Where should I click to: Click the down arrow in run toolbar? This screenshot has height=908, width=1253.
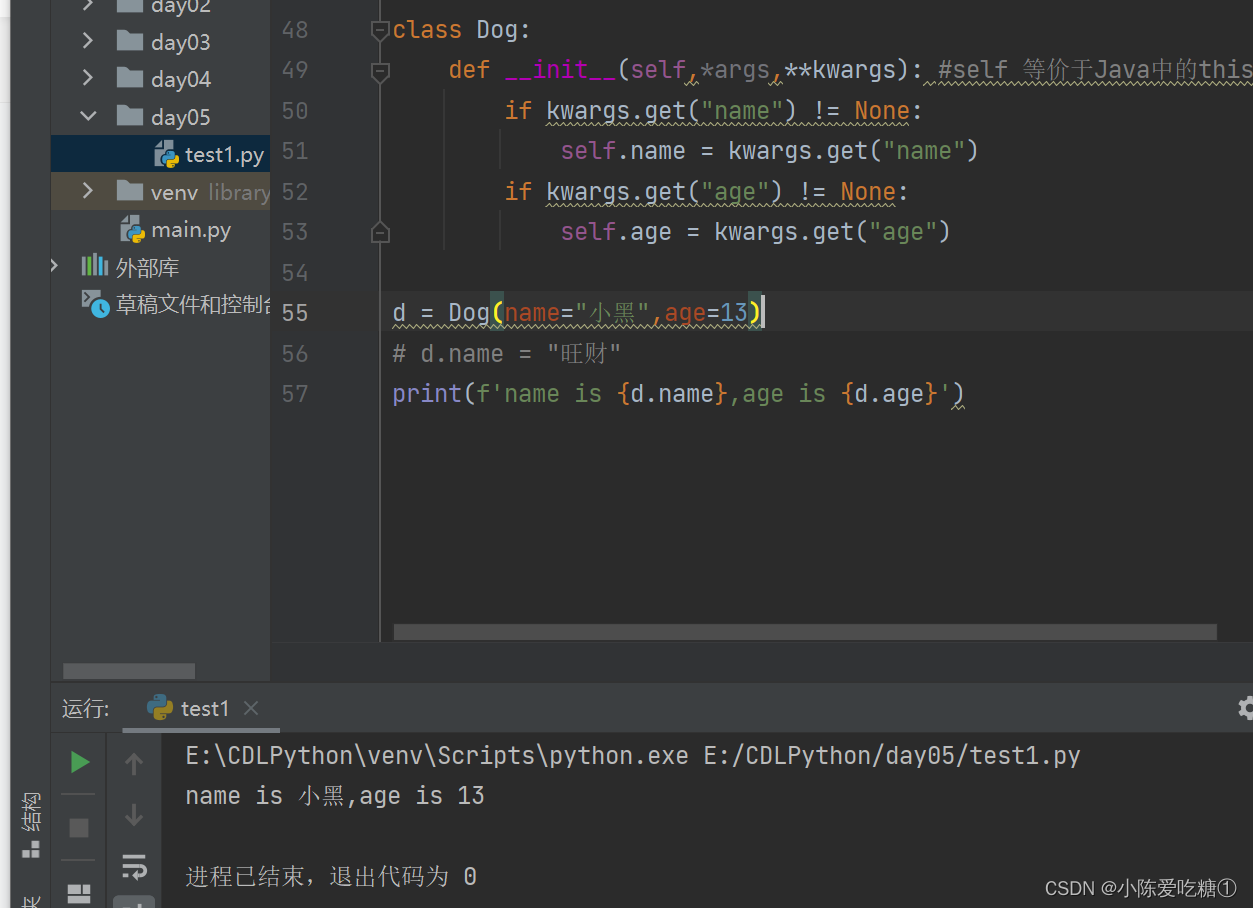point(134,815)
